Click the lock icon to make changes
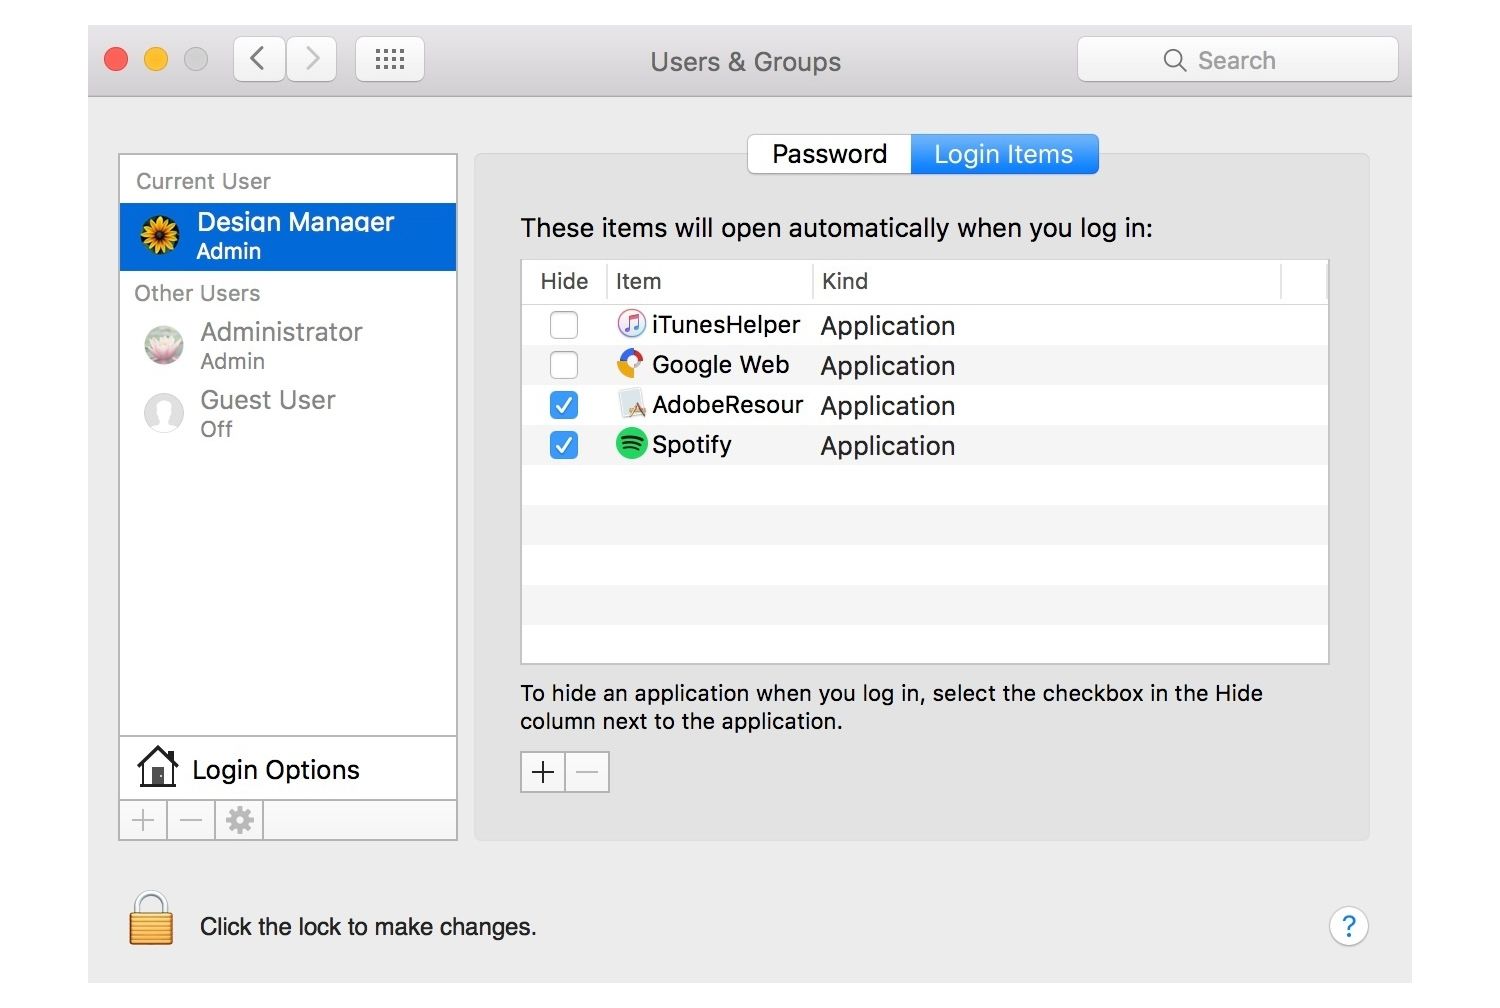 point(151,919)
